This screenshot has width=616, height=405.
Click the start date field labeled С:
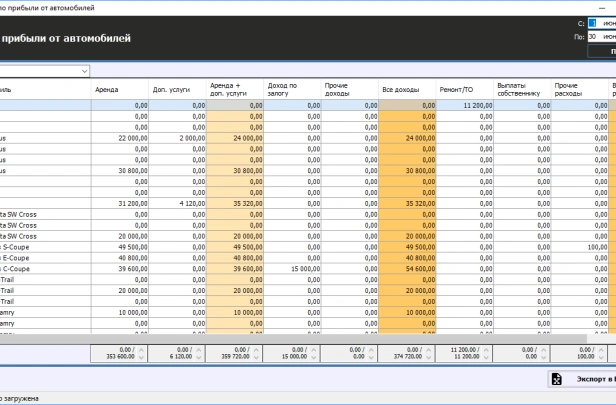tap(601, 22)
